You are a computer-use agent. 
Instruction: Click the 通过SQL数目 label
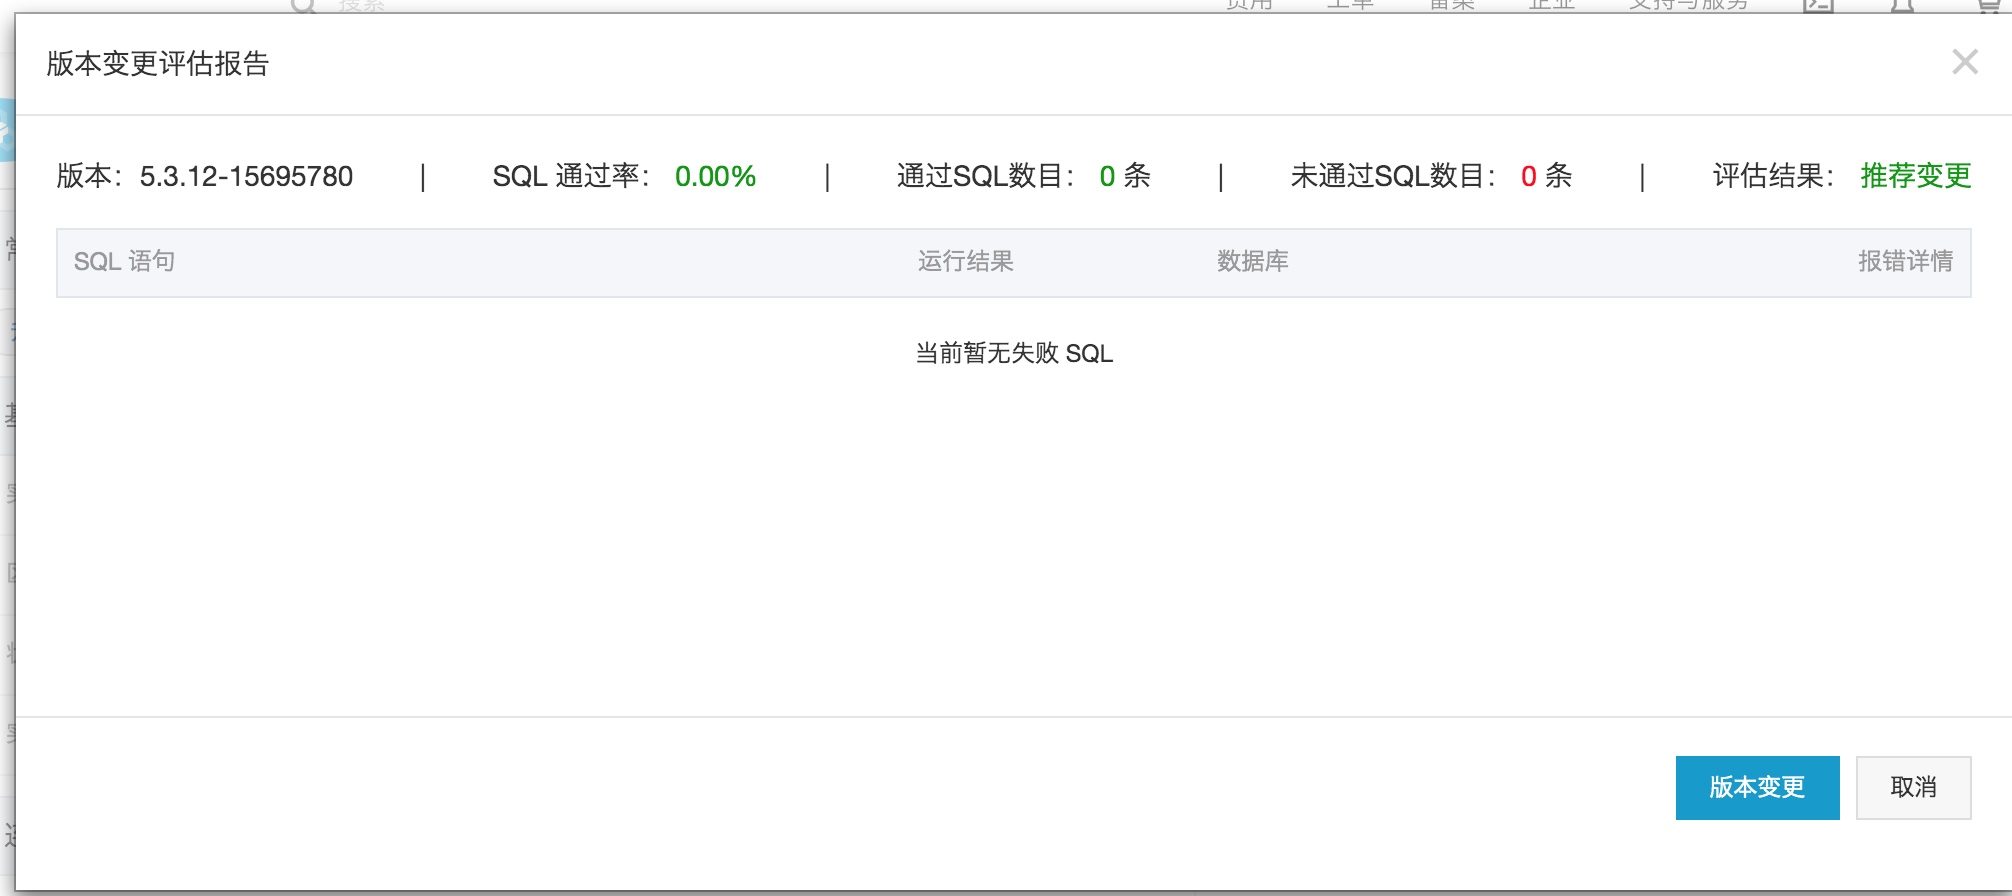point(985,176)
